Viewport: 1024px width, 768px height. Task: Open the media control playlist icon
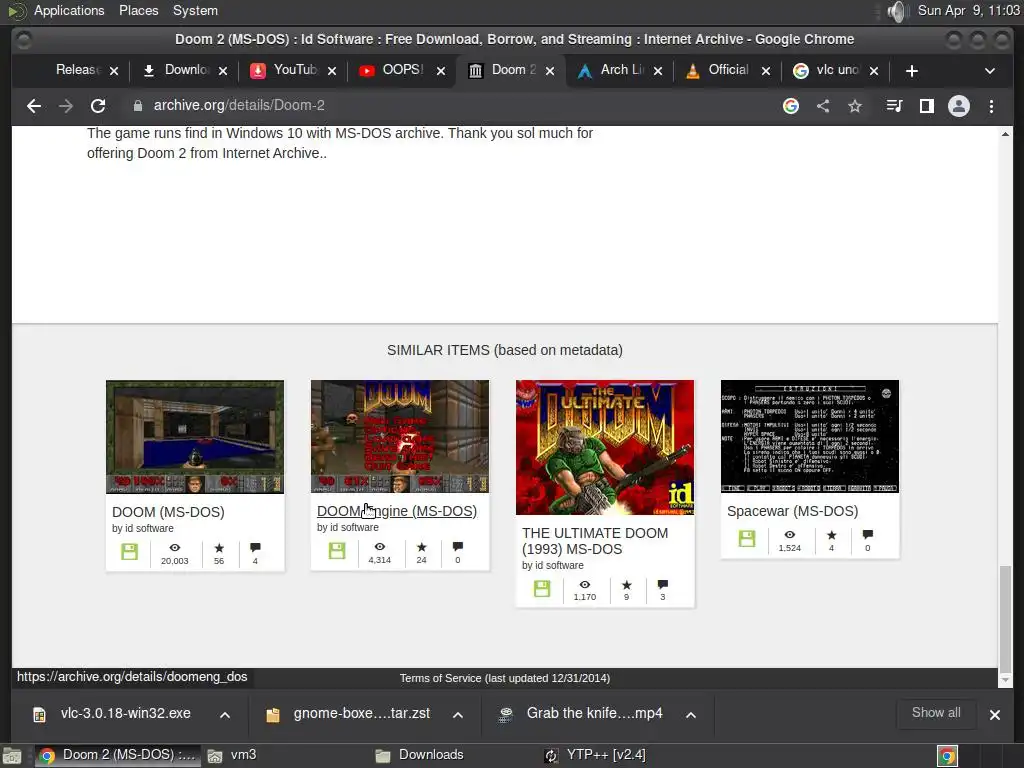894,106
